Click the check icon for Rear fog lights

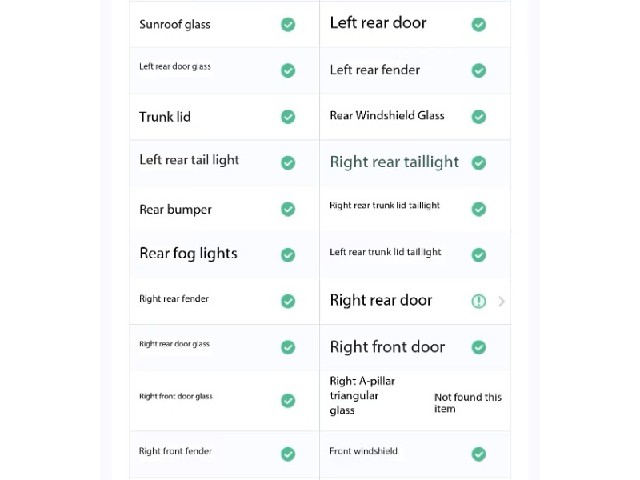[x=288, y=255]
